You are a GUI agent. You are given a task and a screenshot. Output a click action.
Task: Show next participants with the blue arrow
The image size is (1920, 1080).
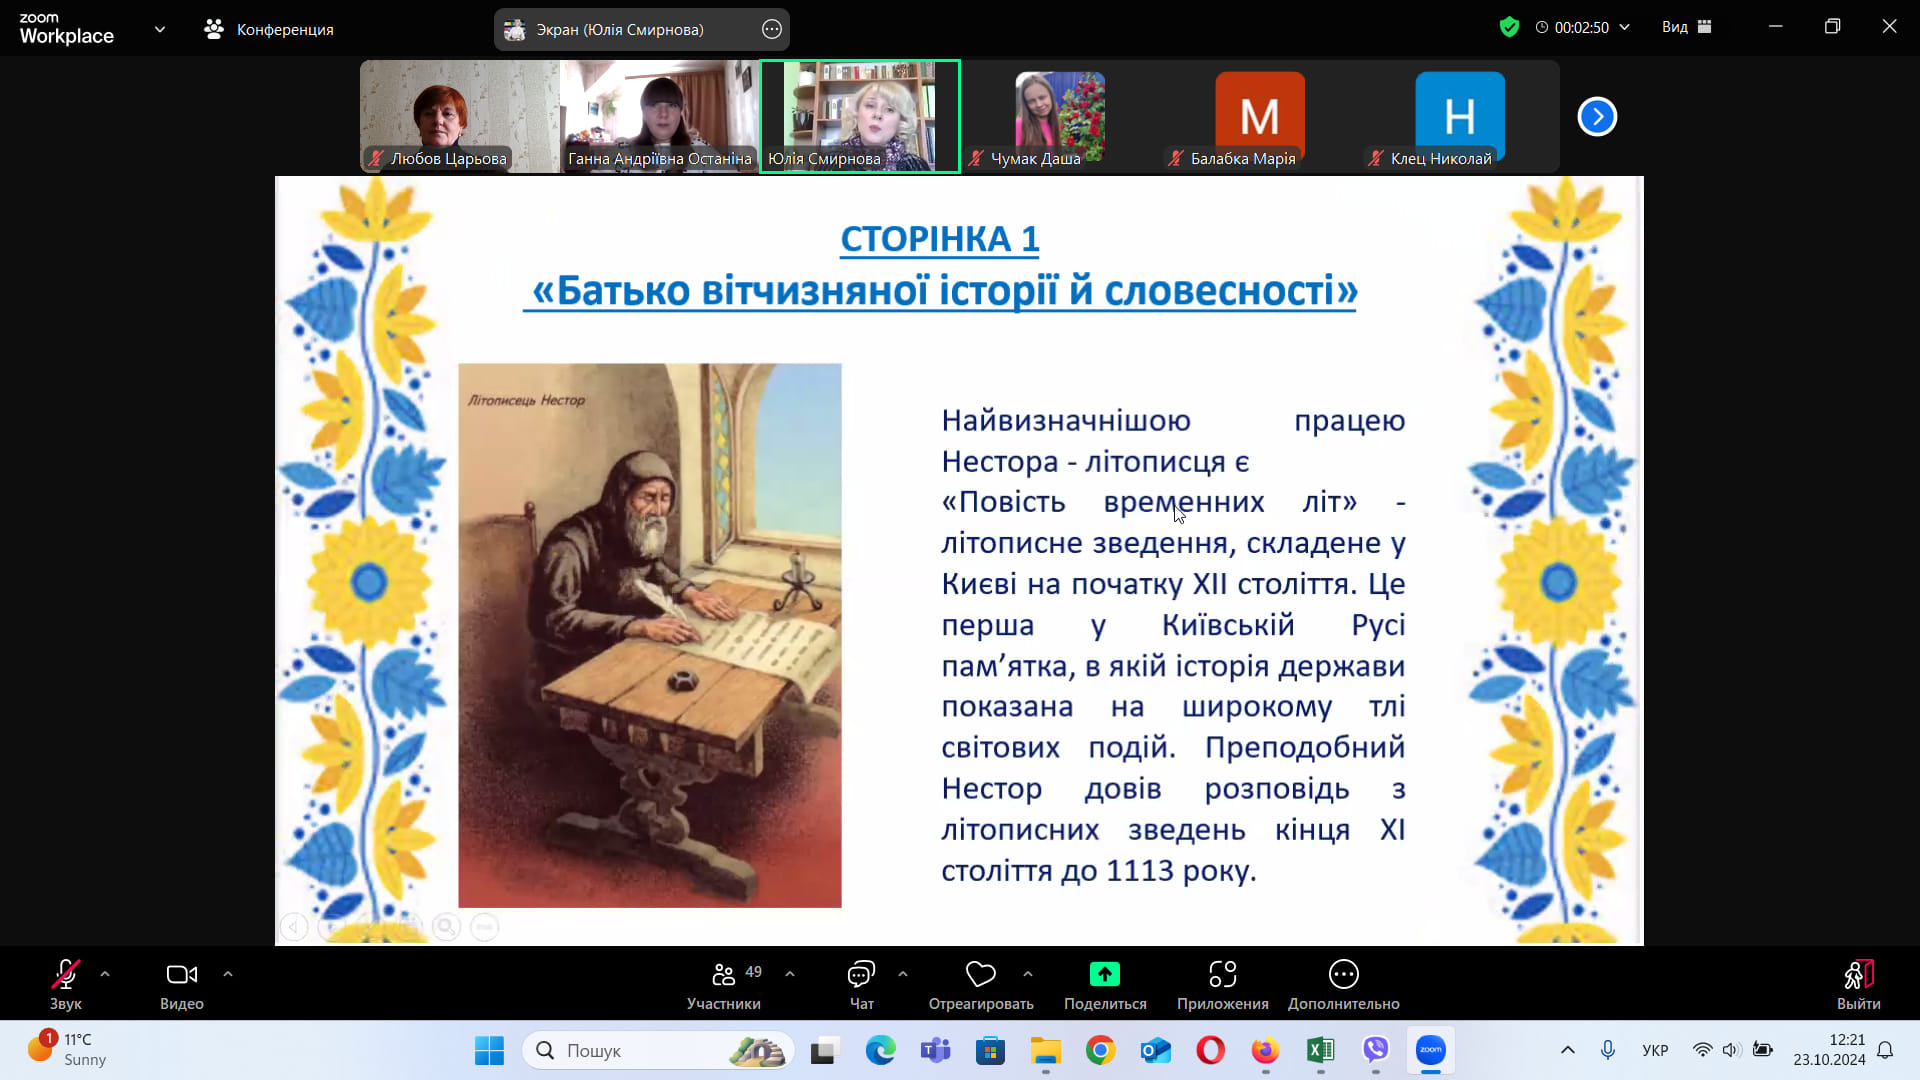(1597, 117)
